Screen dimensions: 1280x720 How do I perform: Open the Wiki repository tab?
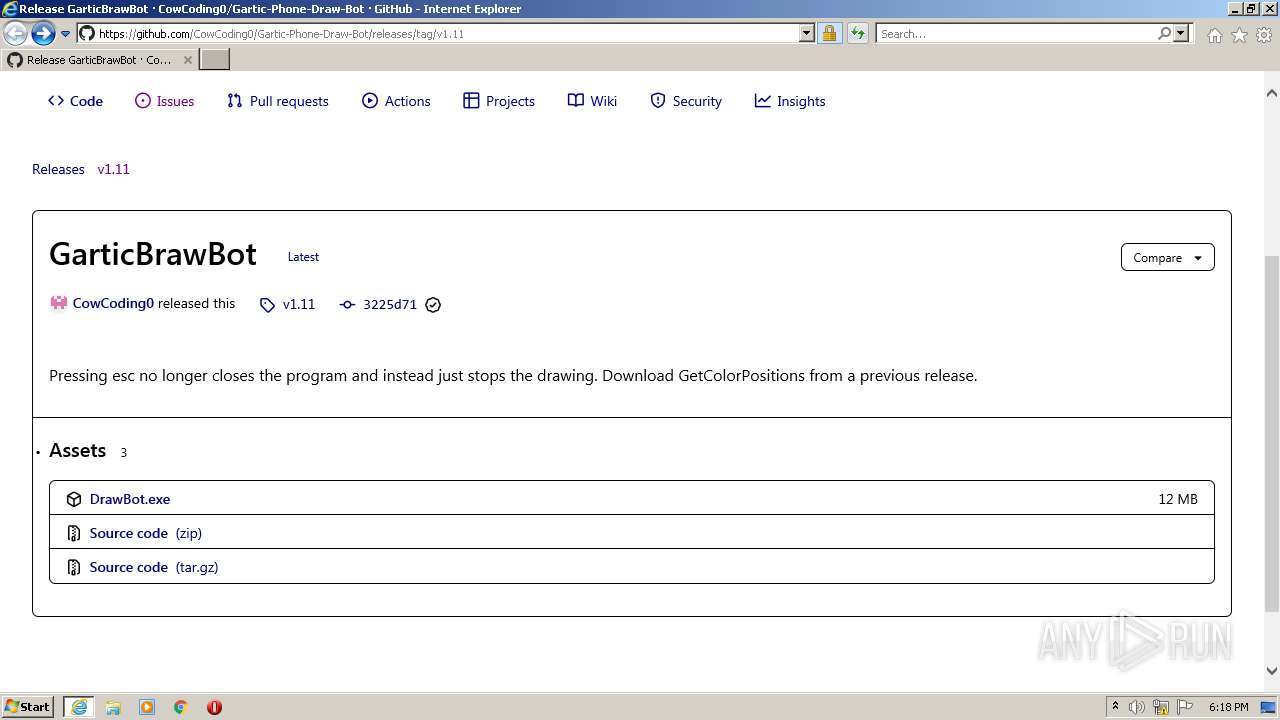point(592,101)
